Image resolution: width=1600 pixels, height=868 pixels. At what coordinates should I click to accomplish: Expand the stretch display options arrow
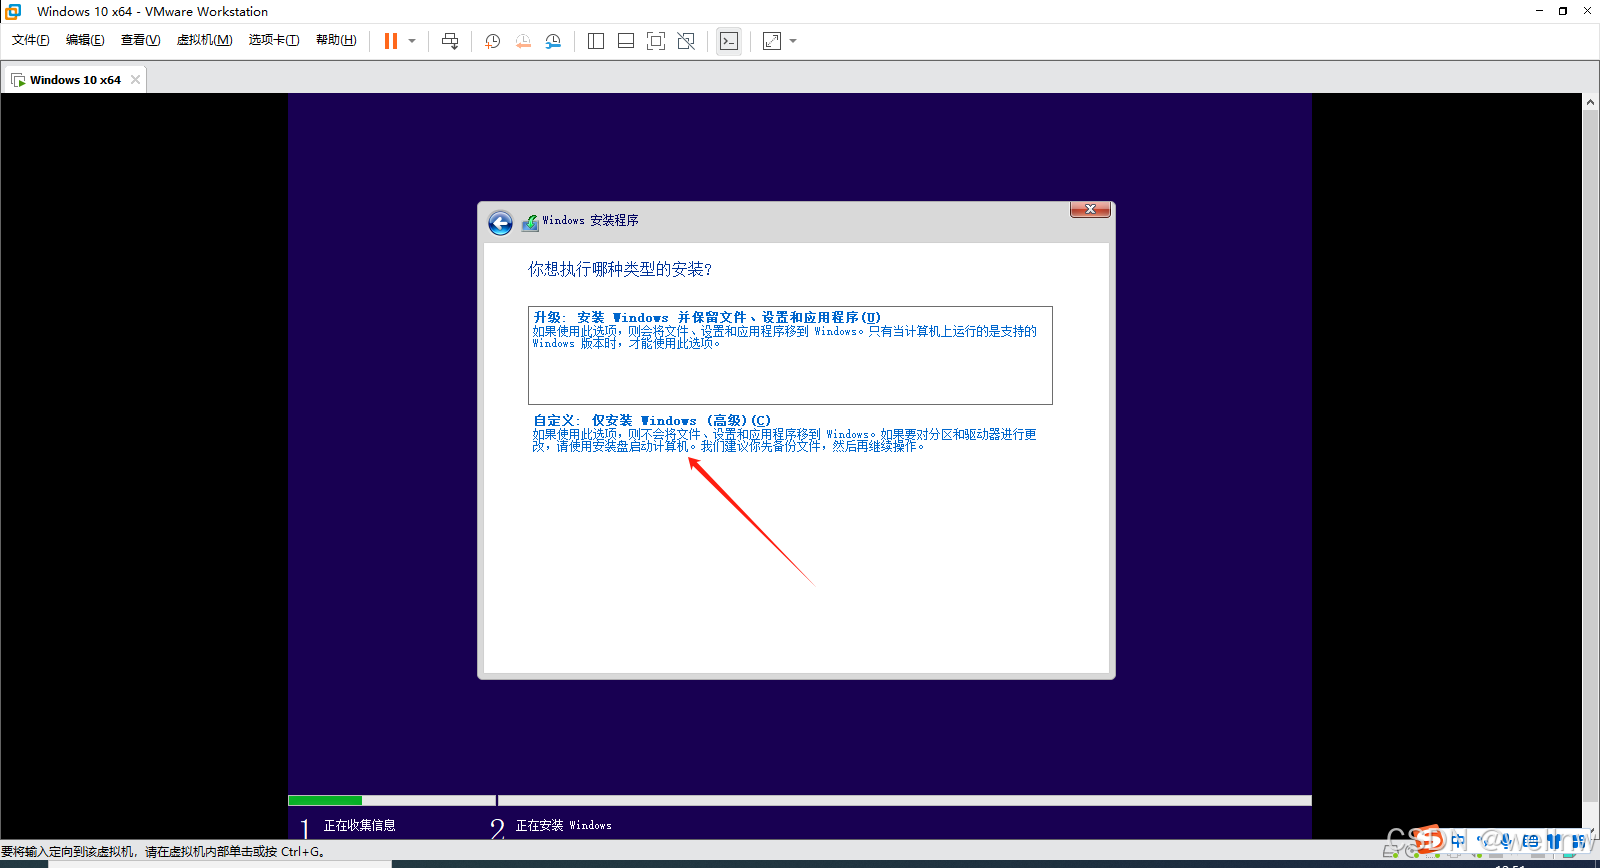pyautogui.click(x=793, y=41)
